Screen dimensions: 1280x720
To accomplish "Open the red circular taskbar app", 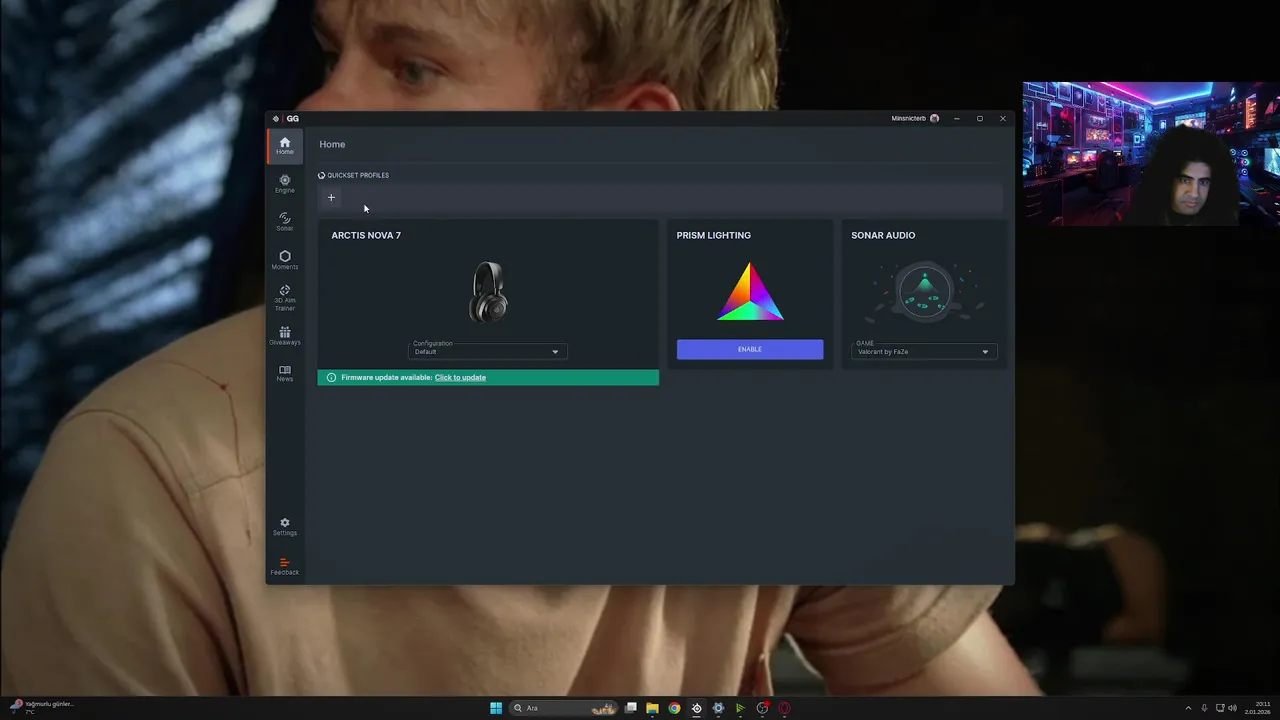I will tap(784, 708).
